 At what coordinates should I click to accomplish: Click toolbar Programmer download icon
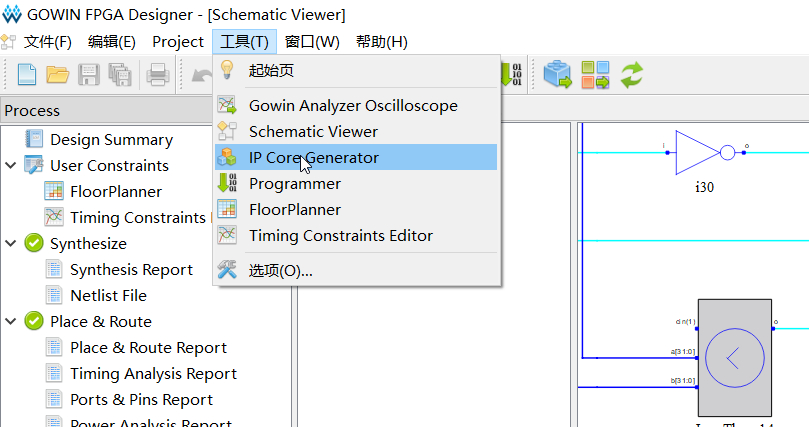[x=511, y=75]
